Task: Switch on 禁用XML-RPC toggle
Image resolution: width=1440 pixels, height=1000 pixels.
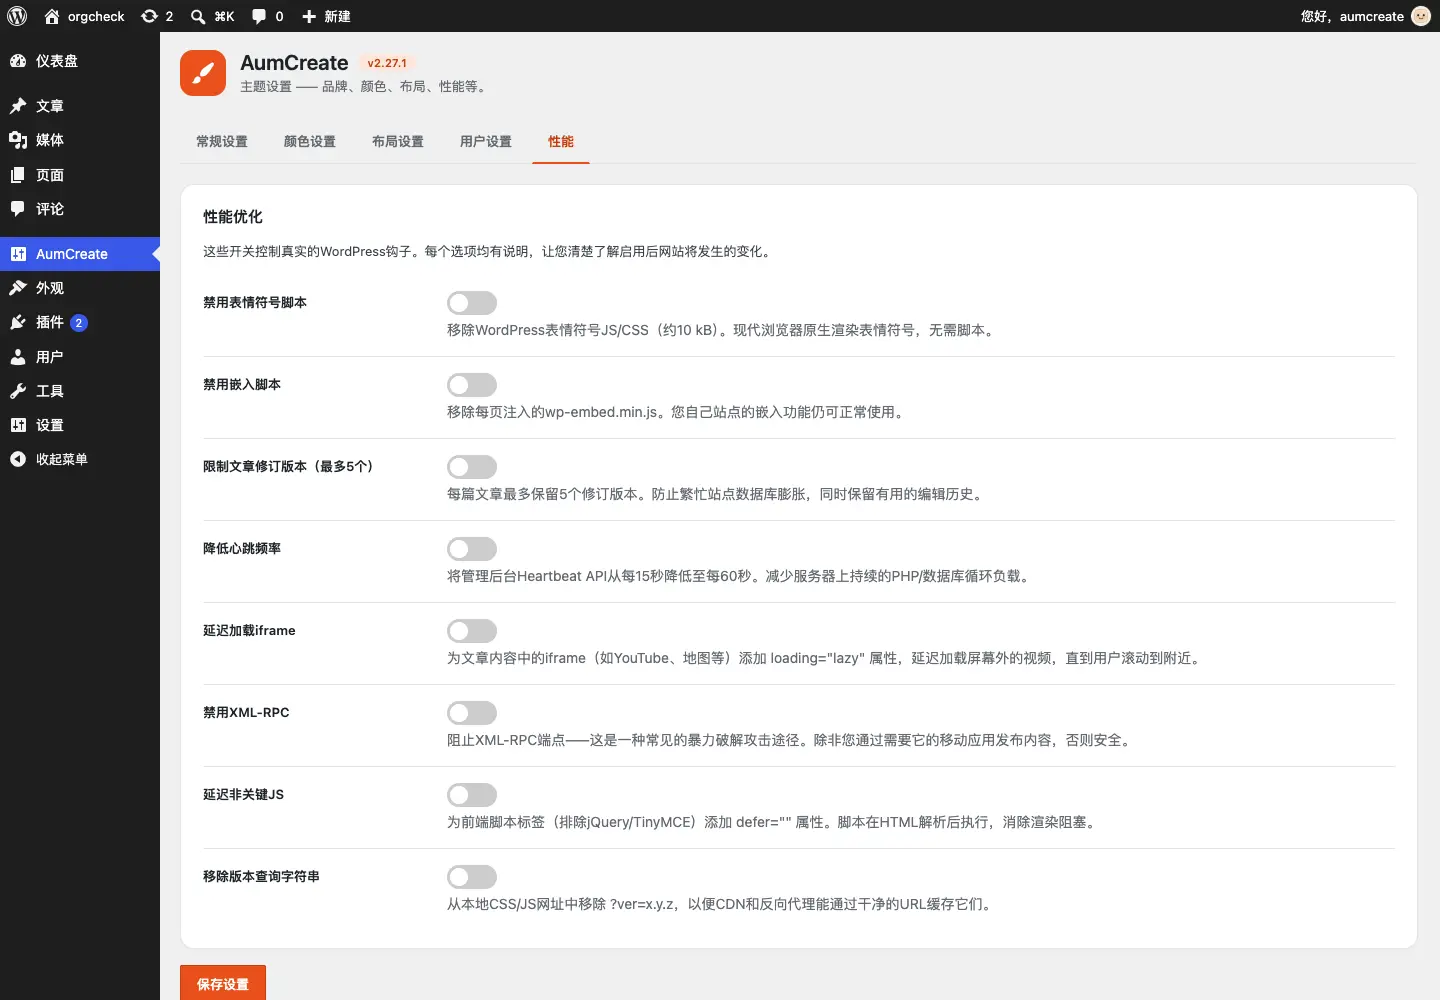Action: 472,713
